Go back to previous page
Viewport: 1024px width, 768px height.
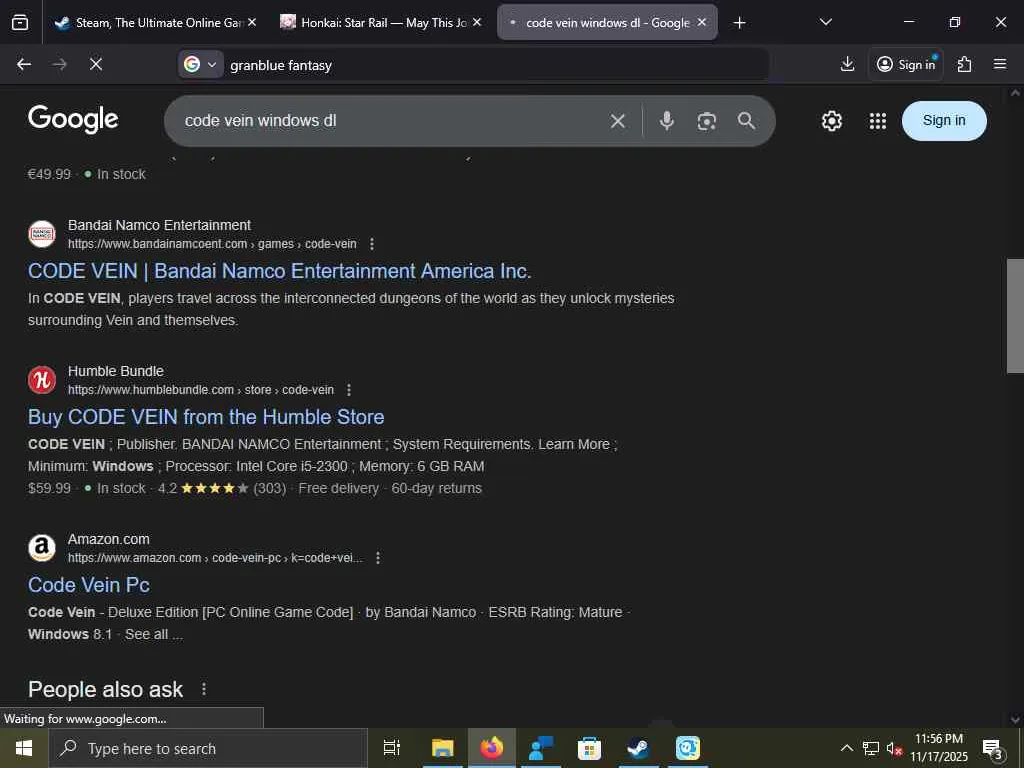coord(24,64)
